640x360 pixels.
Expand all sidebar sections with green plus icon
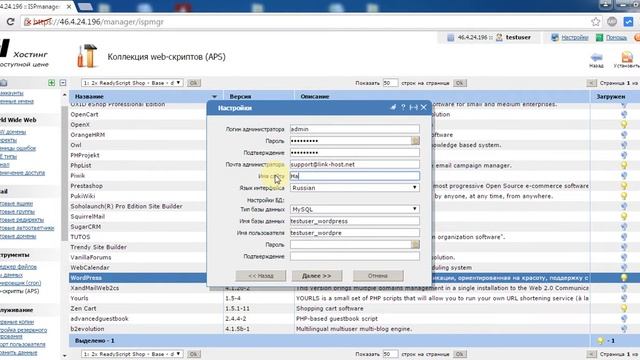51,83
